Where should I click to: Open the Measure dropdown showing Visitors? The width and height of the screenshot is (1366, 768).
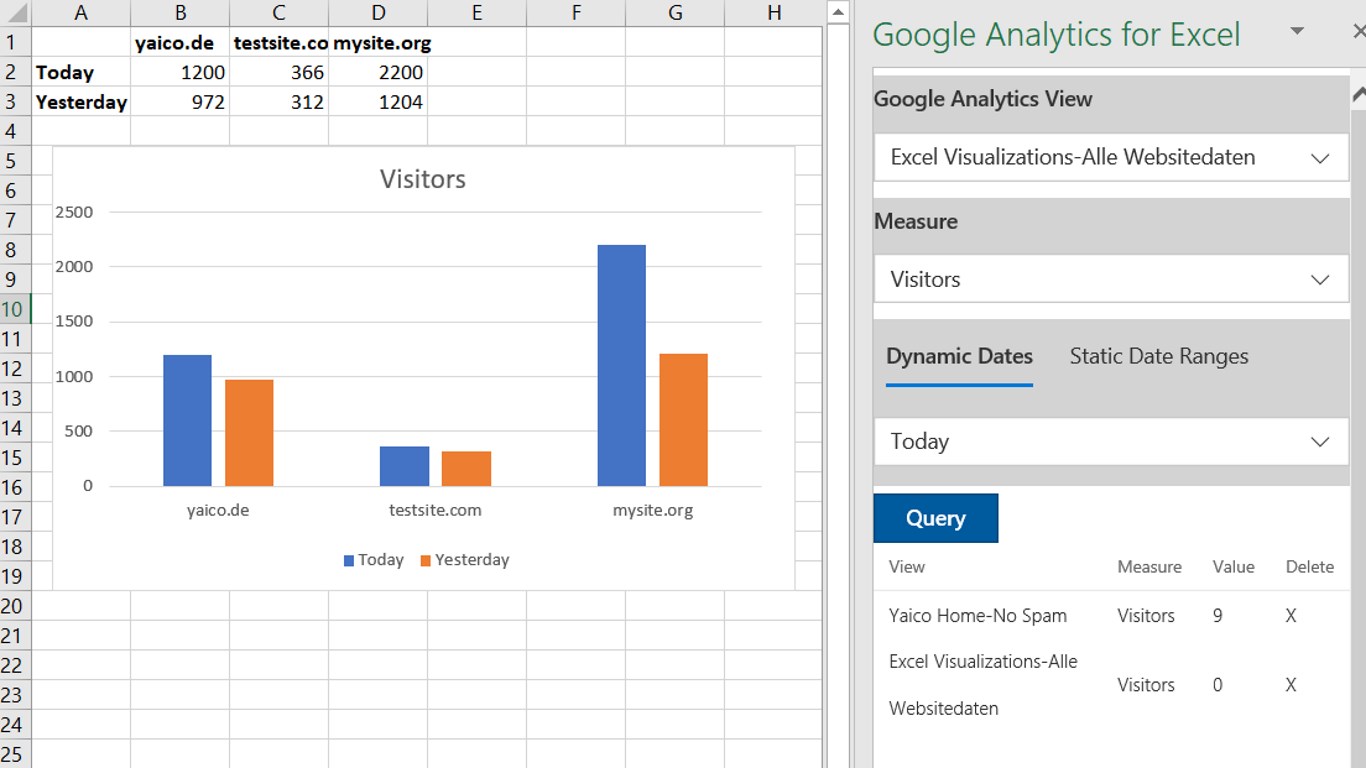(1111, 279)
